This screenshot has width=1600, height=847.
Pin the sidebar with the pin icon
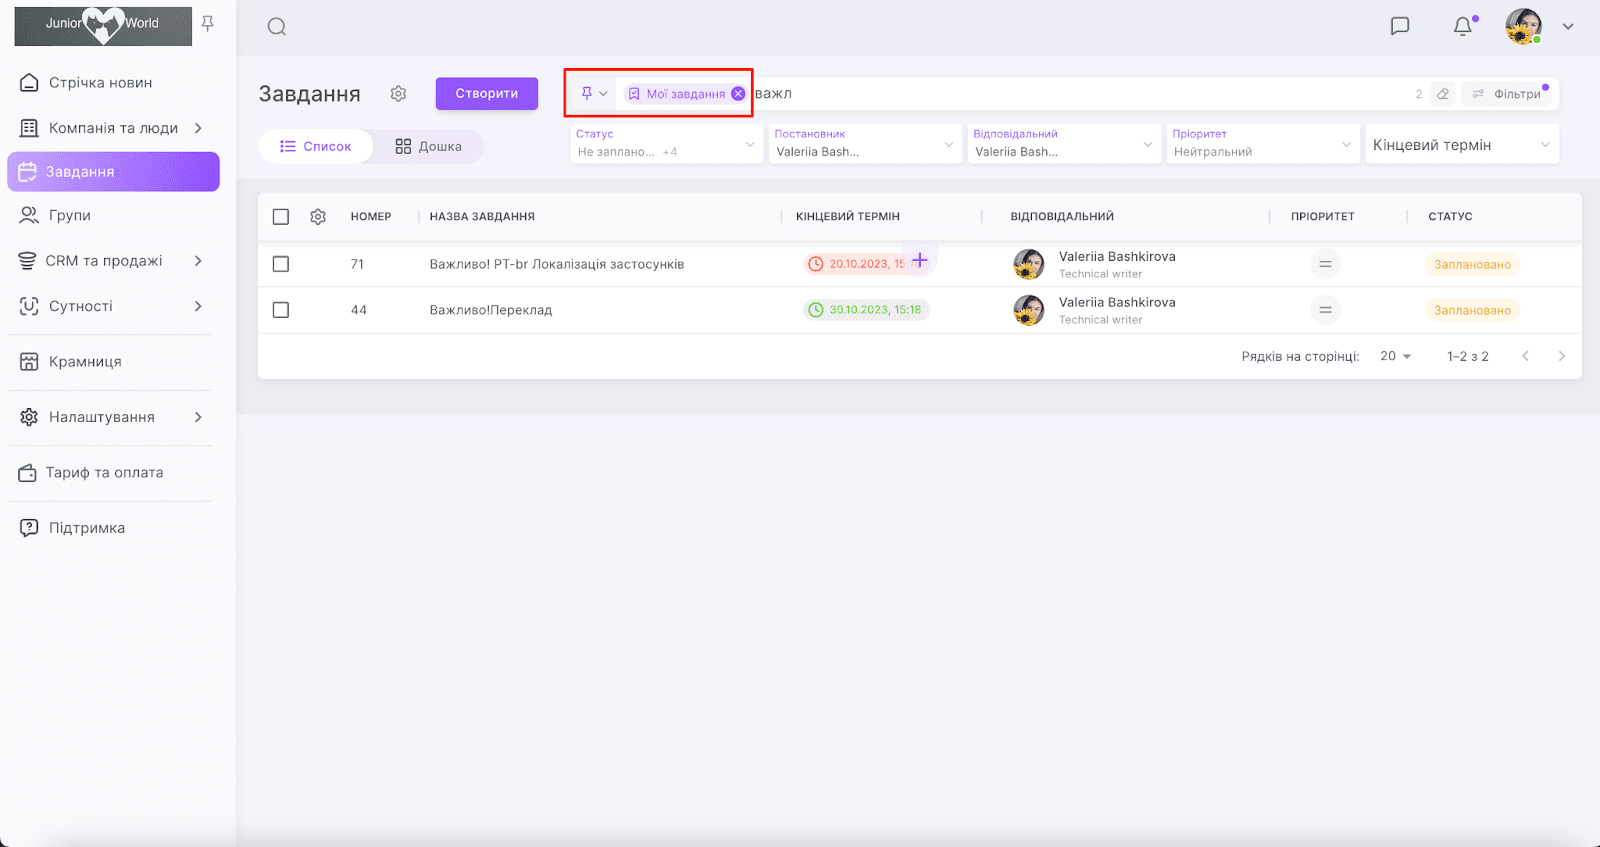(x=208, y=23)
